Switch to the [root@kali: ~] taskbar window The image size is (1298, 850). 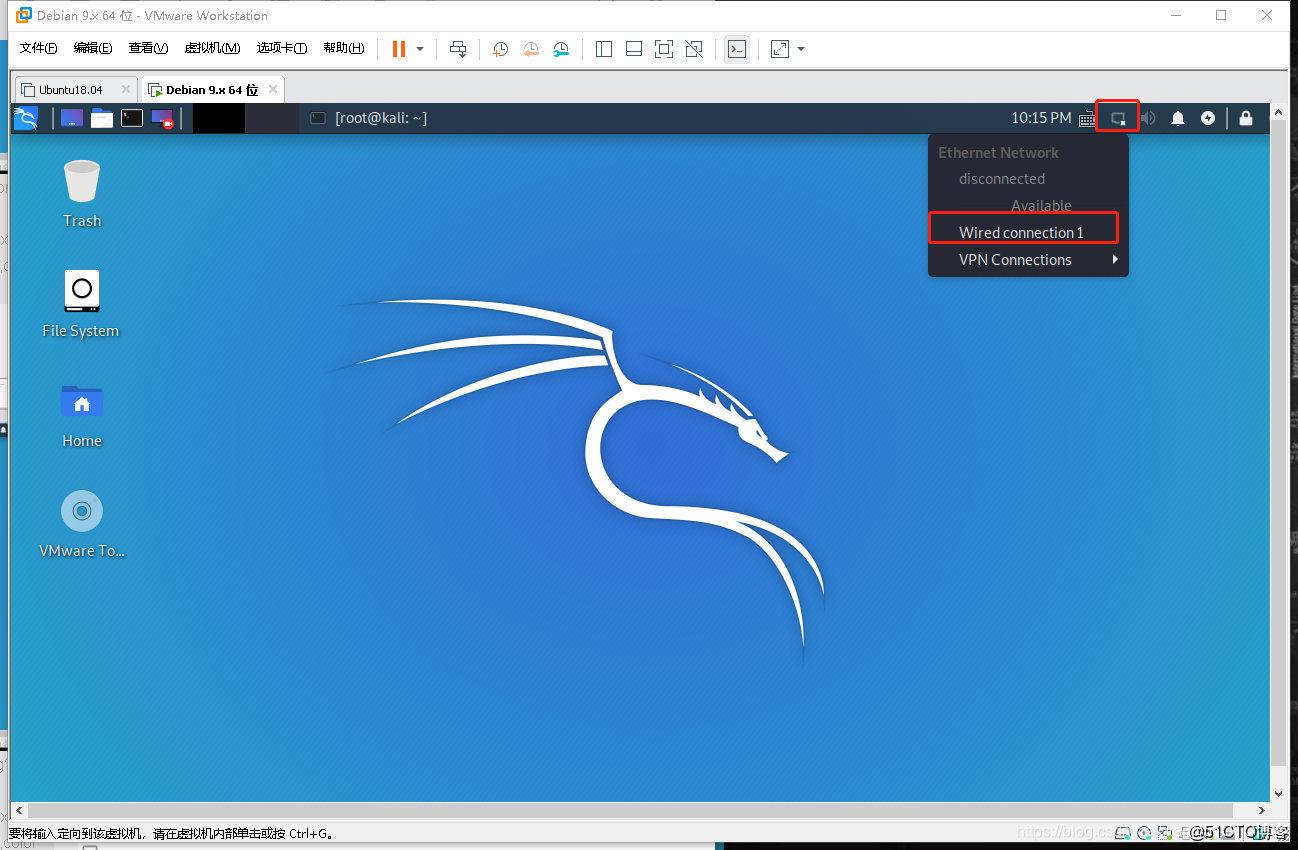click(x=369, y=118)
